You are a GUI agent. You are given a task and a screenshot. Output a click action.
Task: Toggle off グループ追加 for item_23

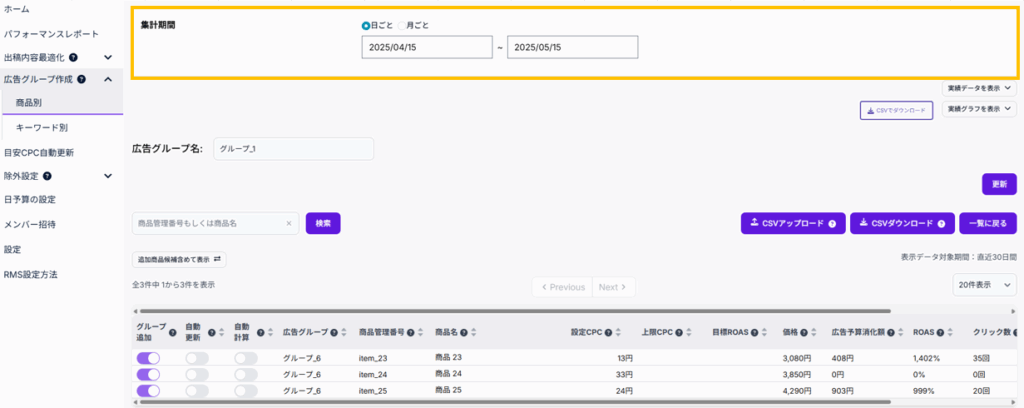pos(147,357)
